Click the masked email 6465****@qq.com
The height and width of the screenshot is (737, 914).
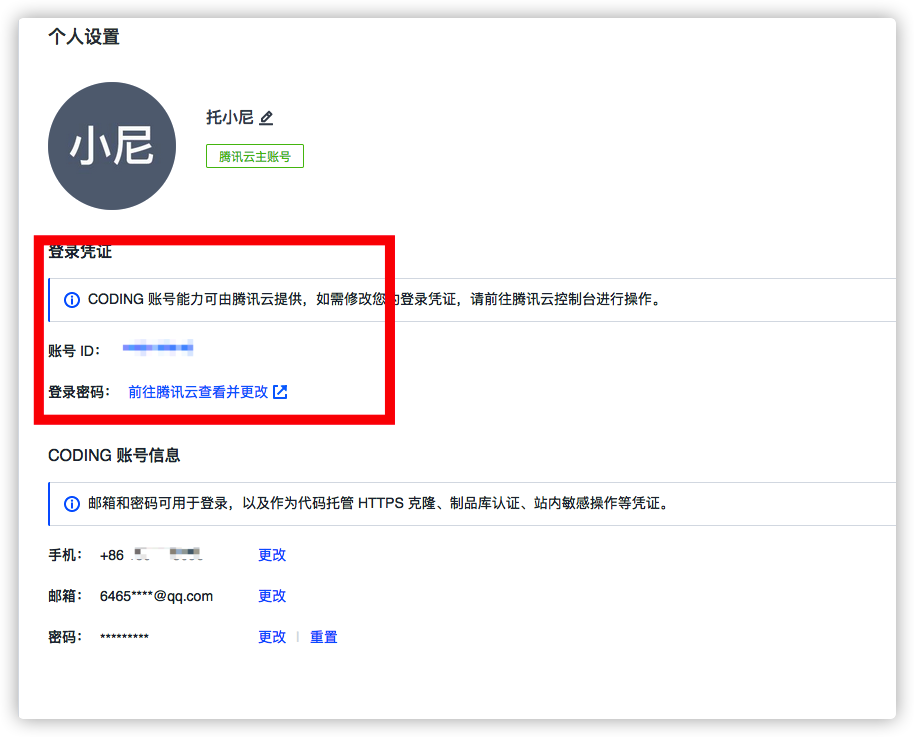pos(156,596)
